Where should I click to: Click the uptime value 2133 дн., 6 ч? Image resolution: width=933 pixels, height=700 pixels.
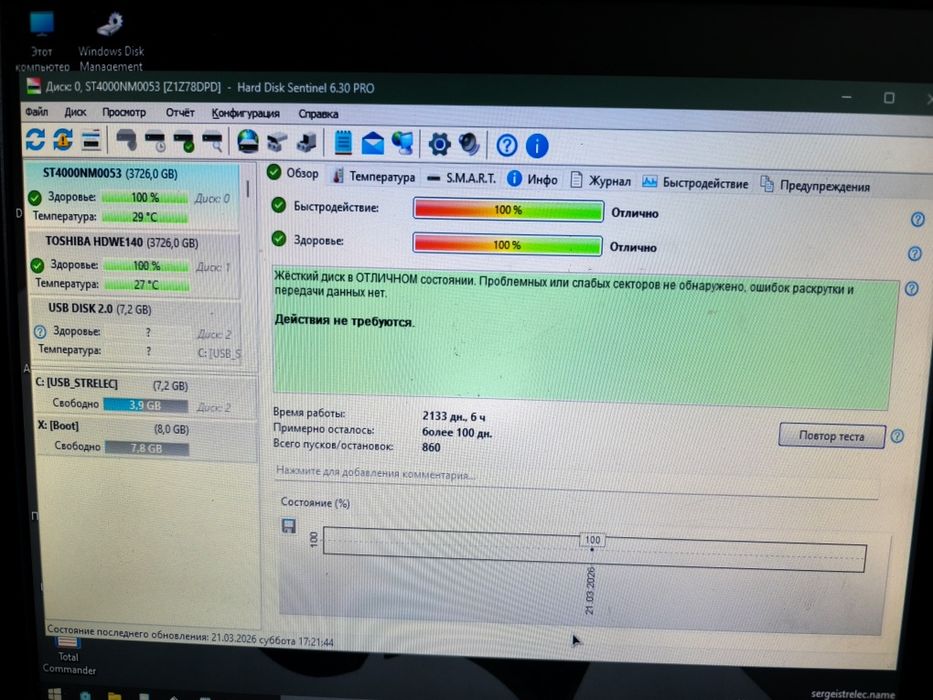point(453,416)
